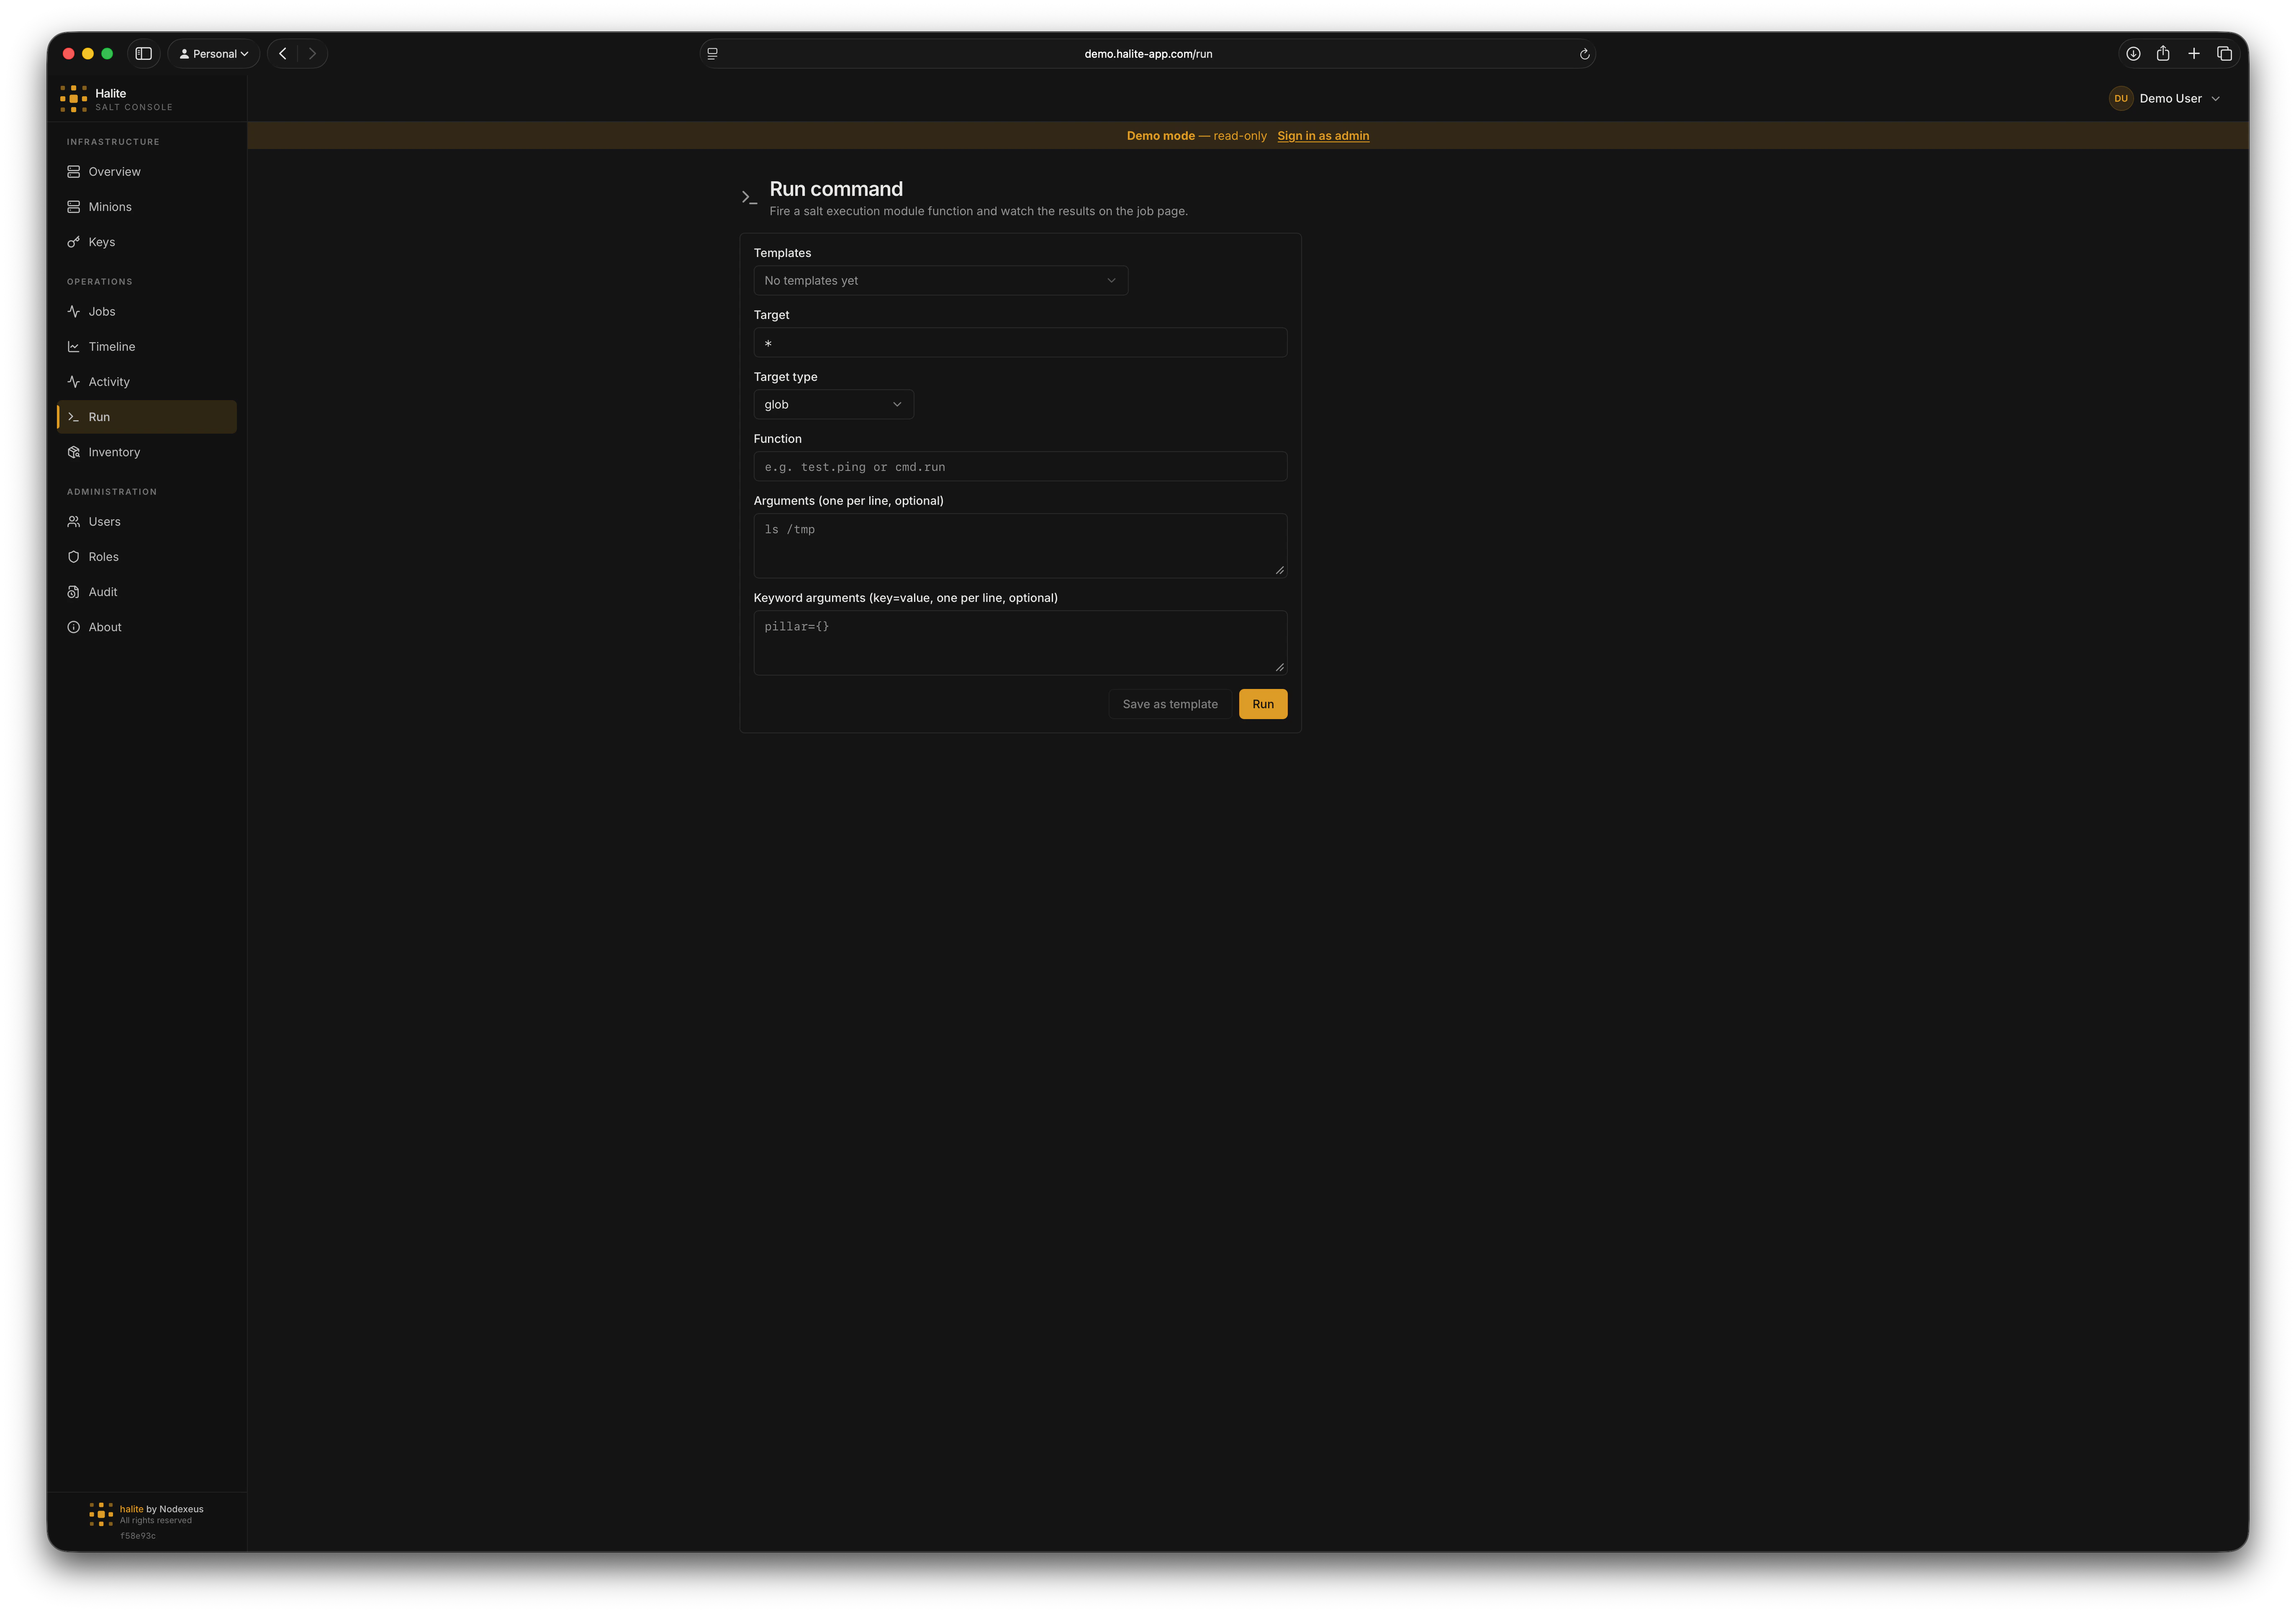Image resolution: width=2296 pixels, height=1614 pixels.
Task: Open a new tab with plus icon
Action: click(x=2194, y=54)
